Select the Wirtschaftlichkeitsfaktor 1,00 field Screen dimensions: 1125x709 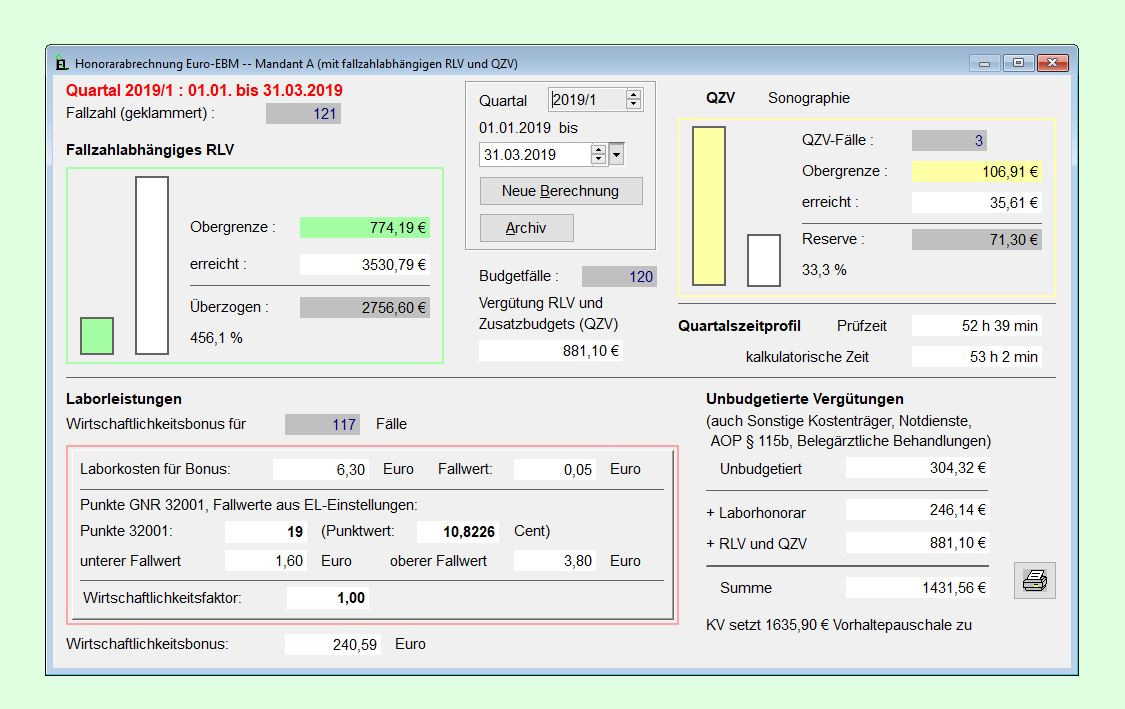click(x=327, y=598)
